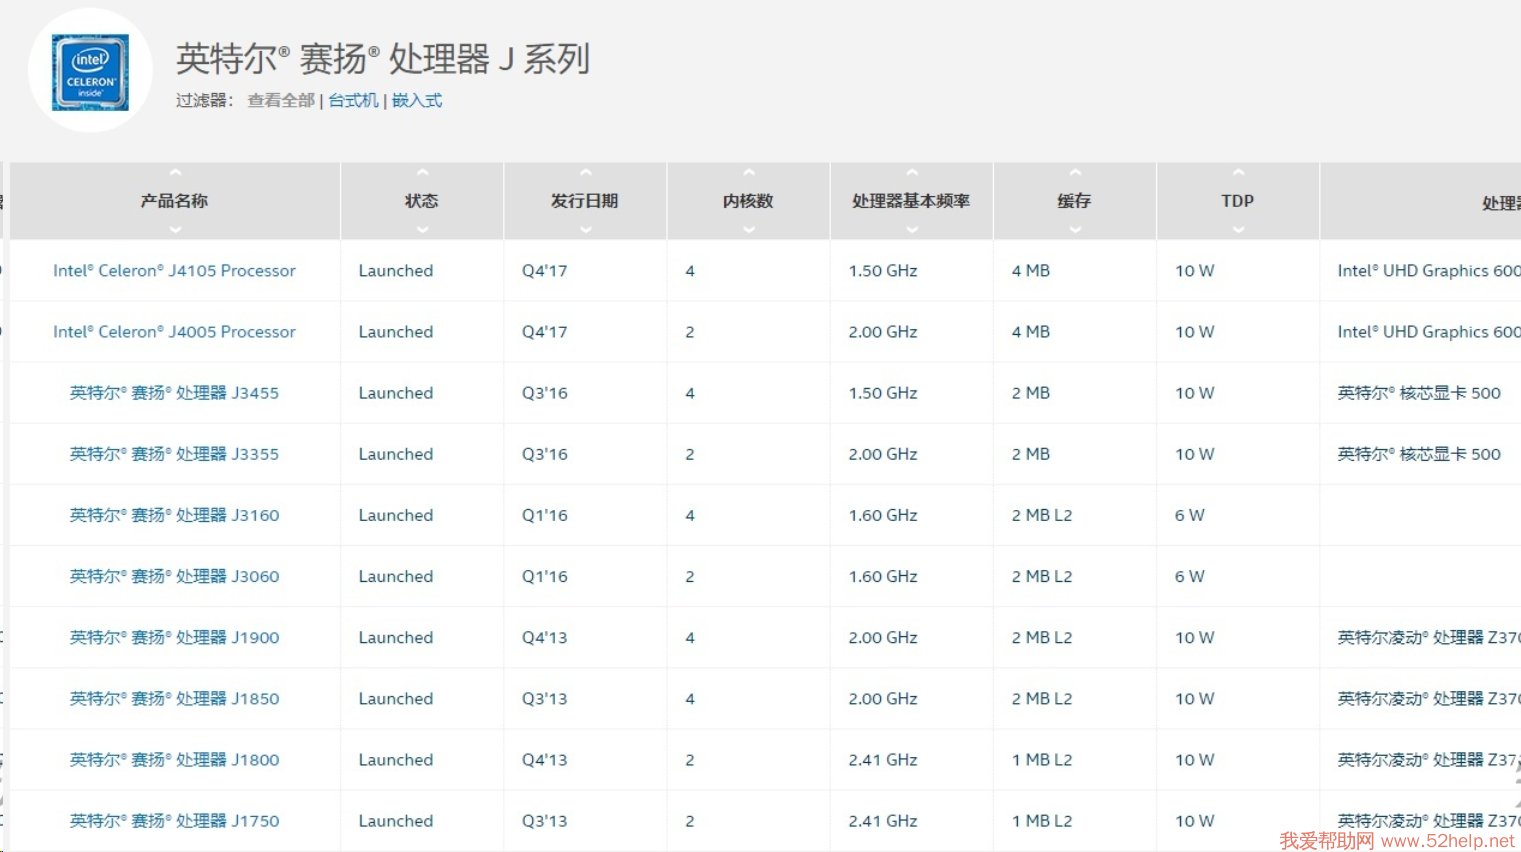1521x852 pixels.
Task: View details for 赛扬 处理器 J3160
Action: (x=174, y=515)
